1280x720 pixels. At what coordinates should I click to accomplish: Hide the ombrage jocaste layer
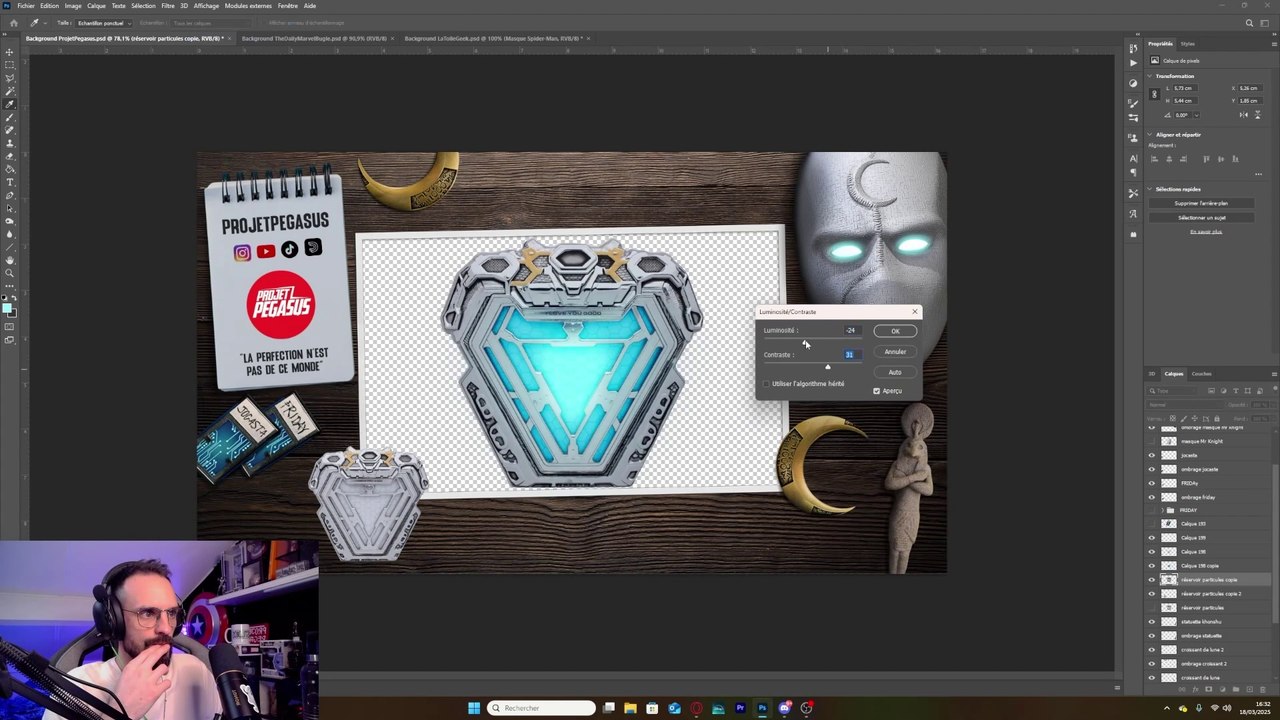(1151, 469)
